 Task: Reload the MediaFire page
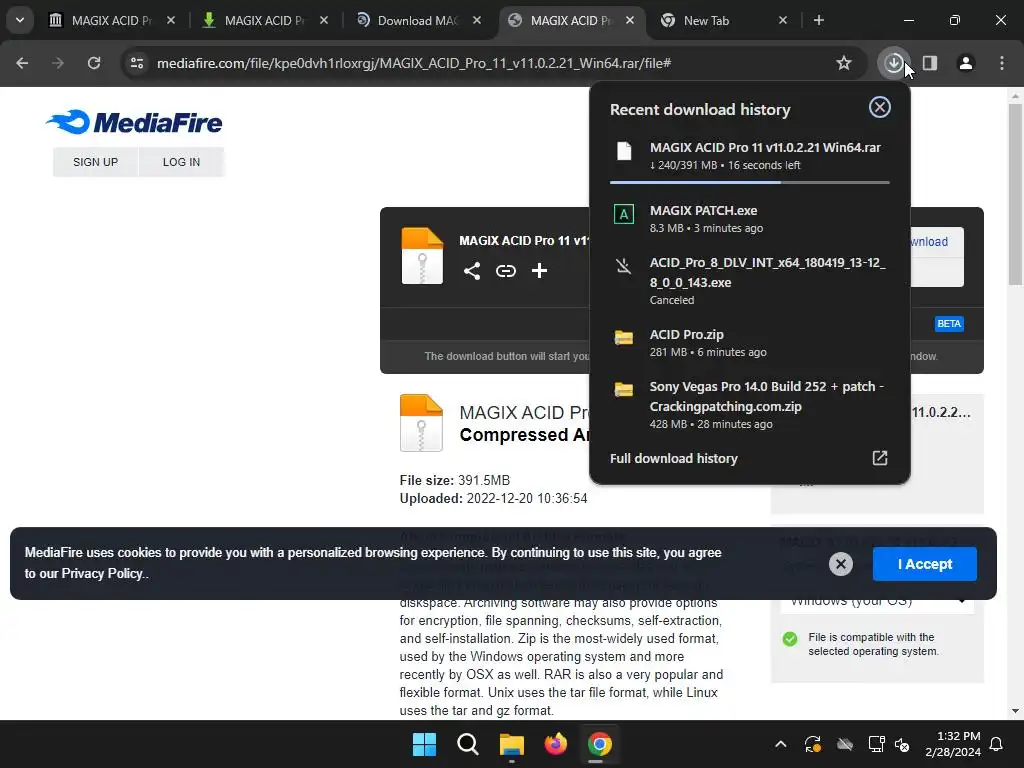point(94,63)
